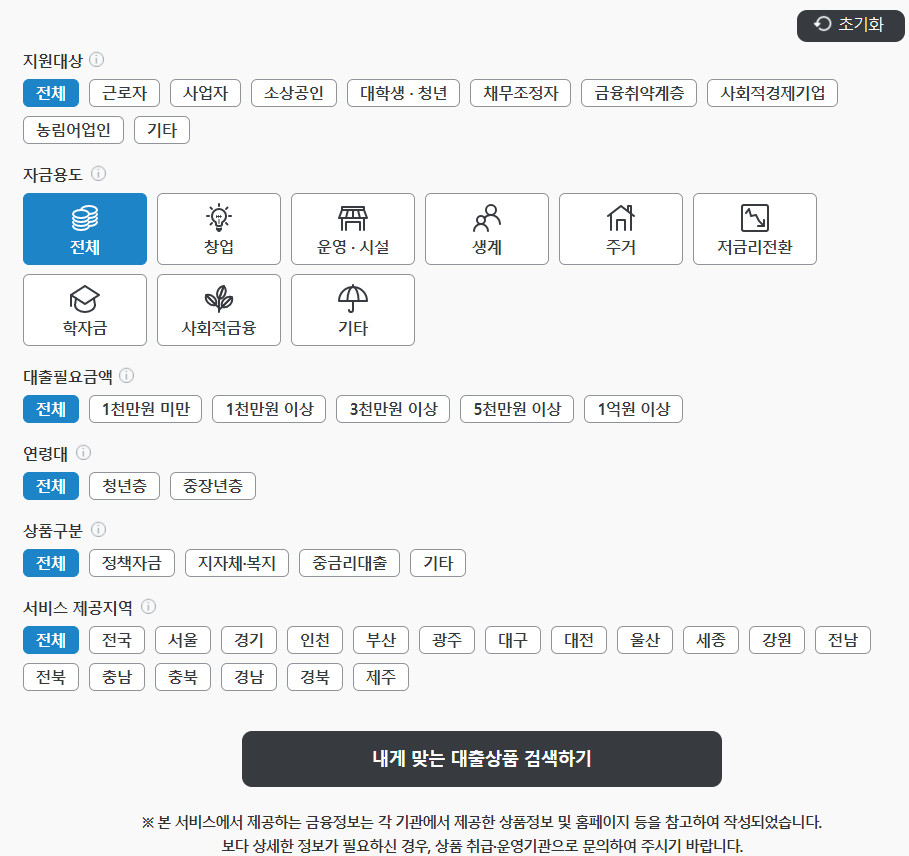Select 전체 under 서비스 제공지역
Image resolution: width=909 pixels, height=856 pixels.
point(51,640)
